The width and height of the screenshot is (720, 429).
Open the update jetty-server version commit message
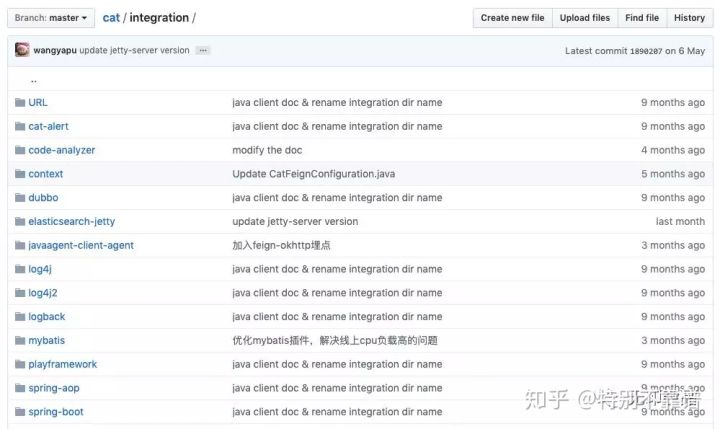pos(134,50)
